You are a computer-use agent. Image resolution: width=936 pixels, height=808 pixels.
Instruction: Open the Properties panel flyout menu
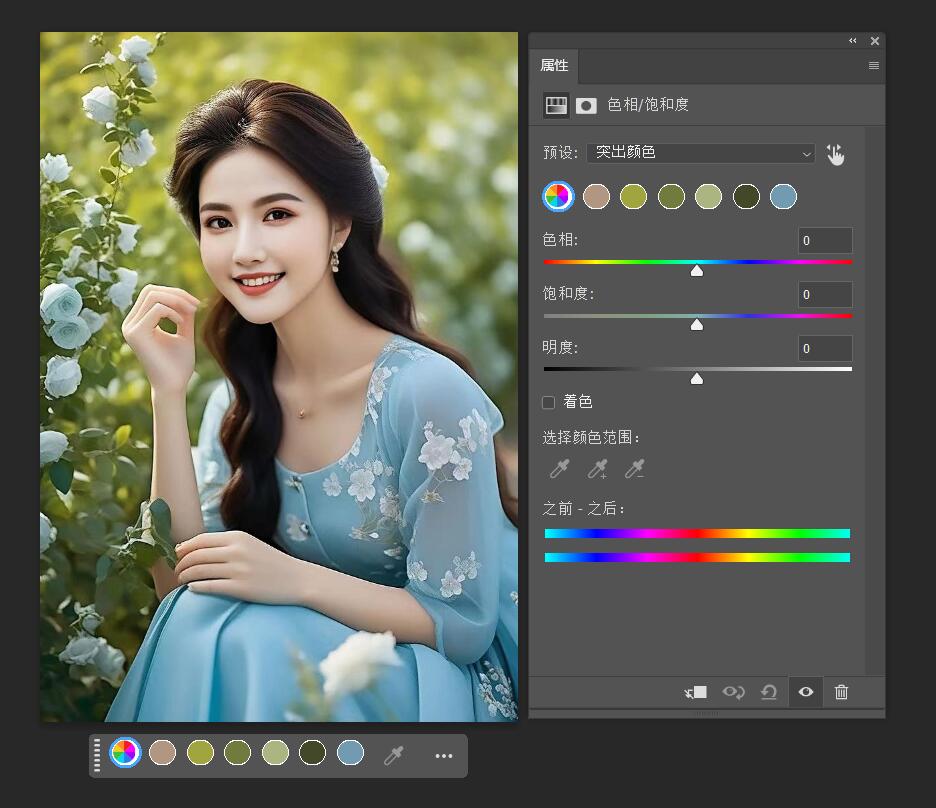point(874,66)
